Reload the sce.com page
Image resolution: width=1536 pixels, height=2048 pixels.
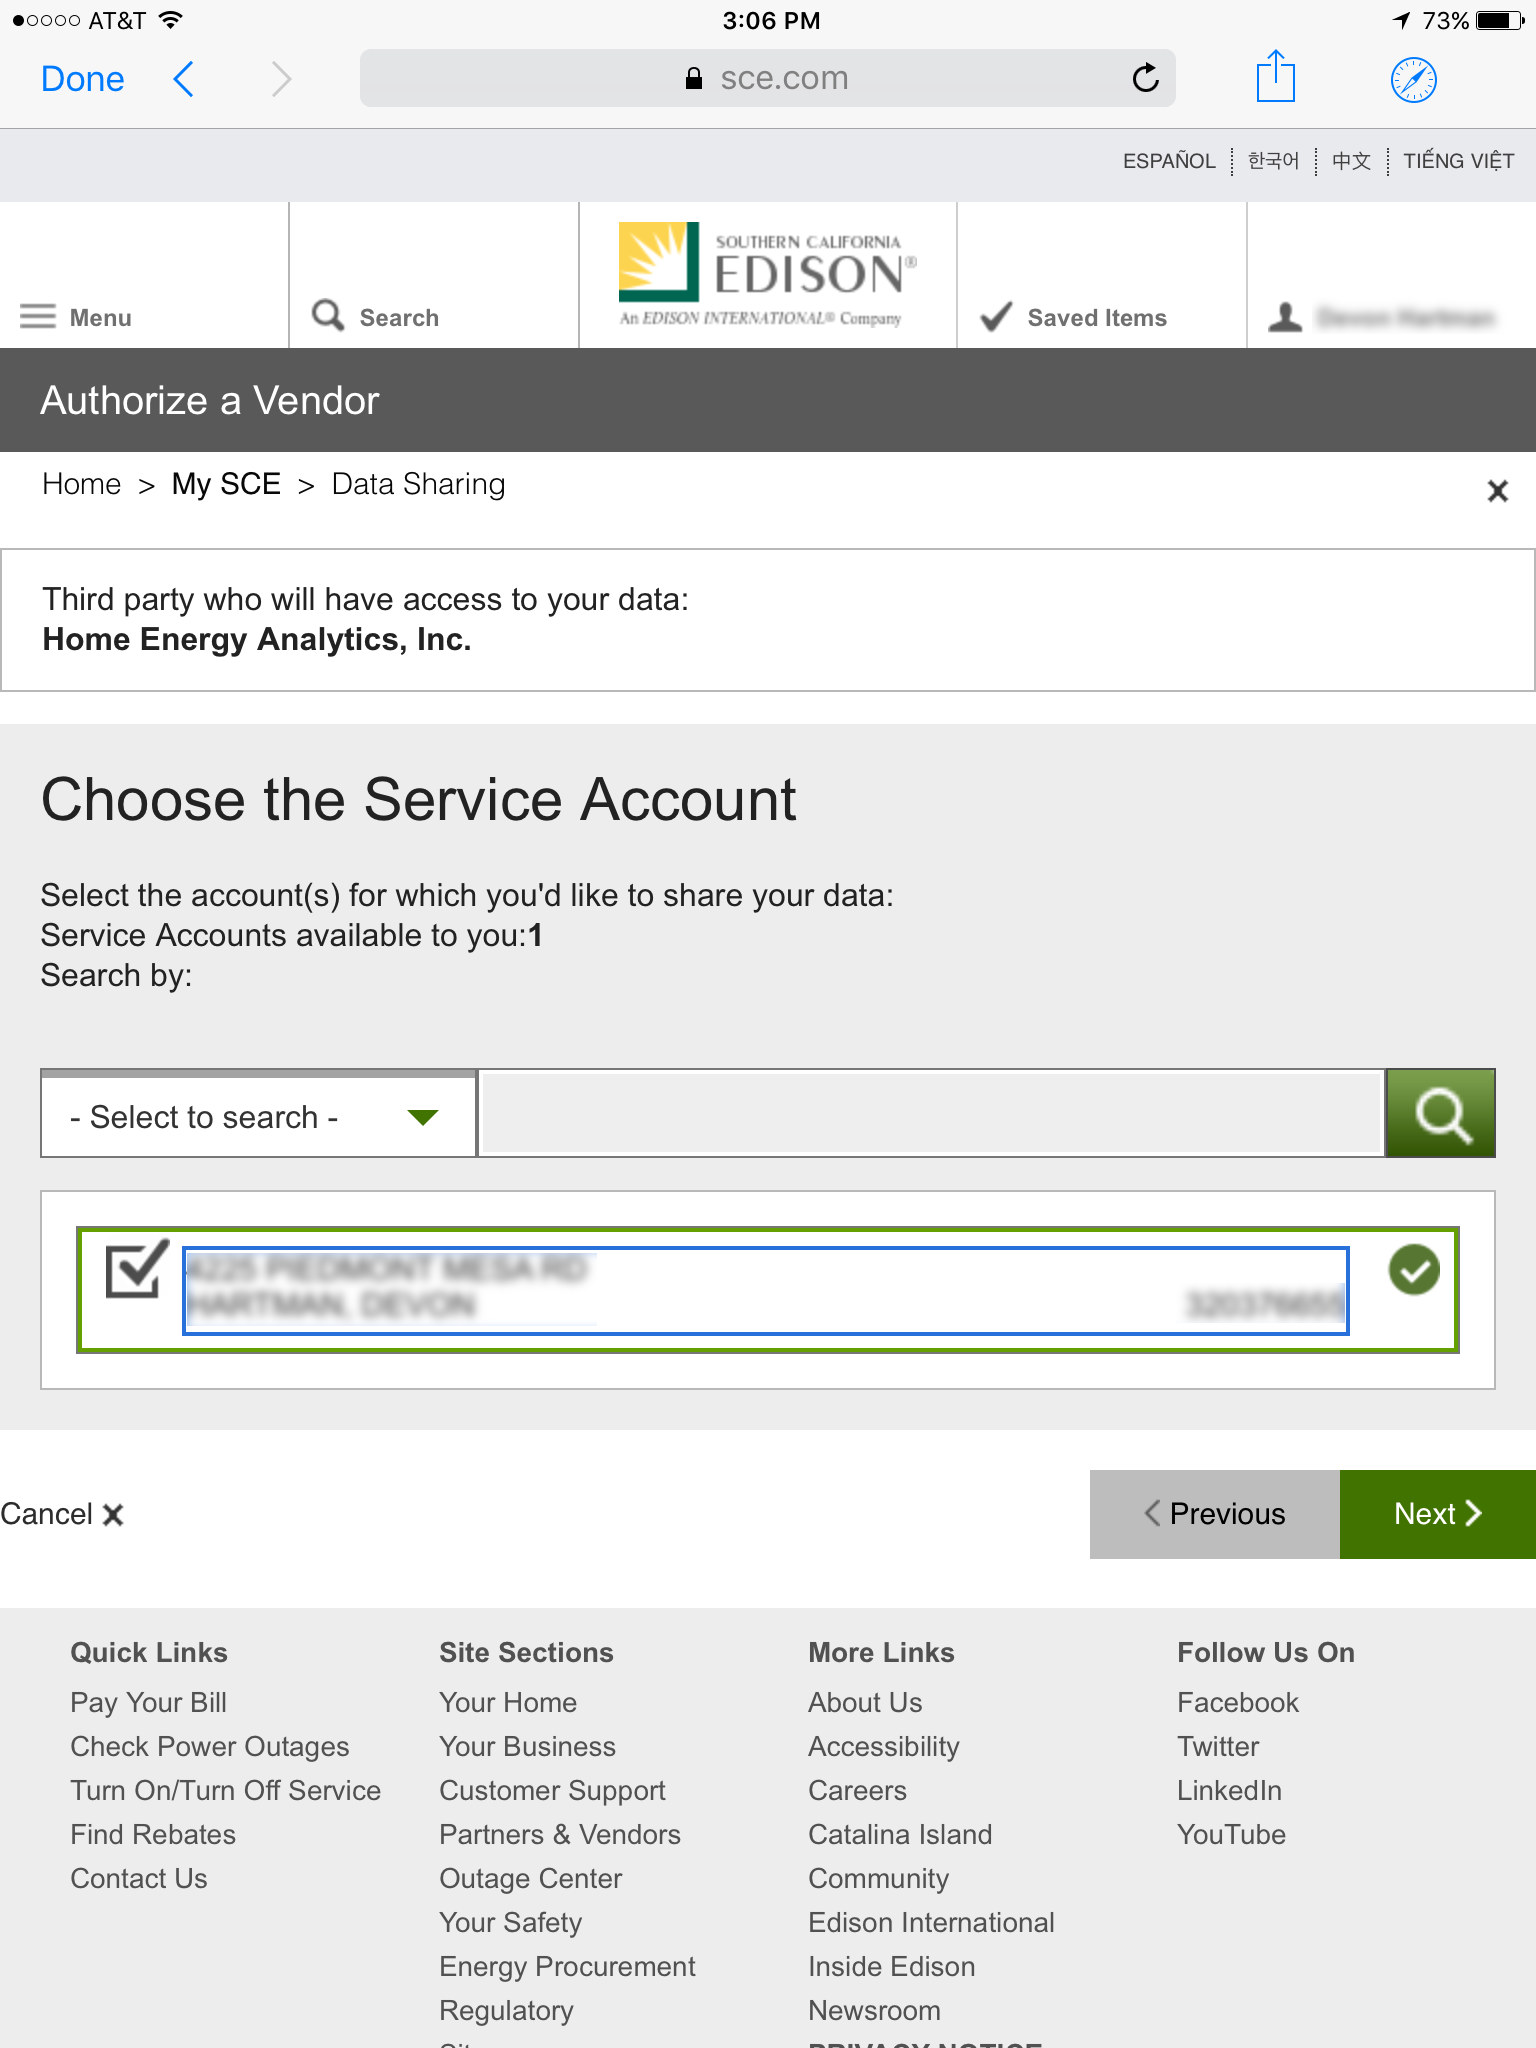point(1145,77)
